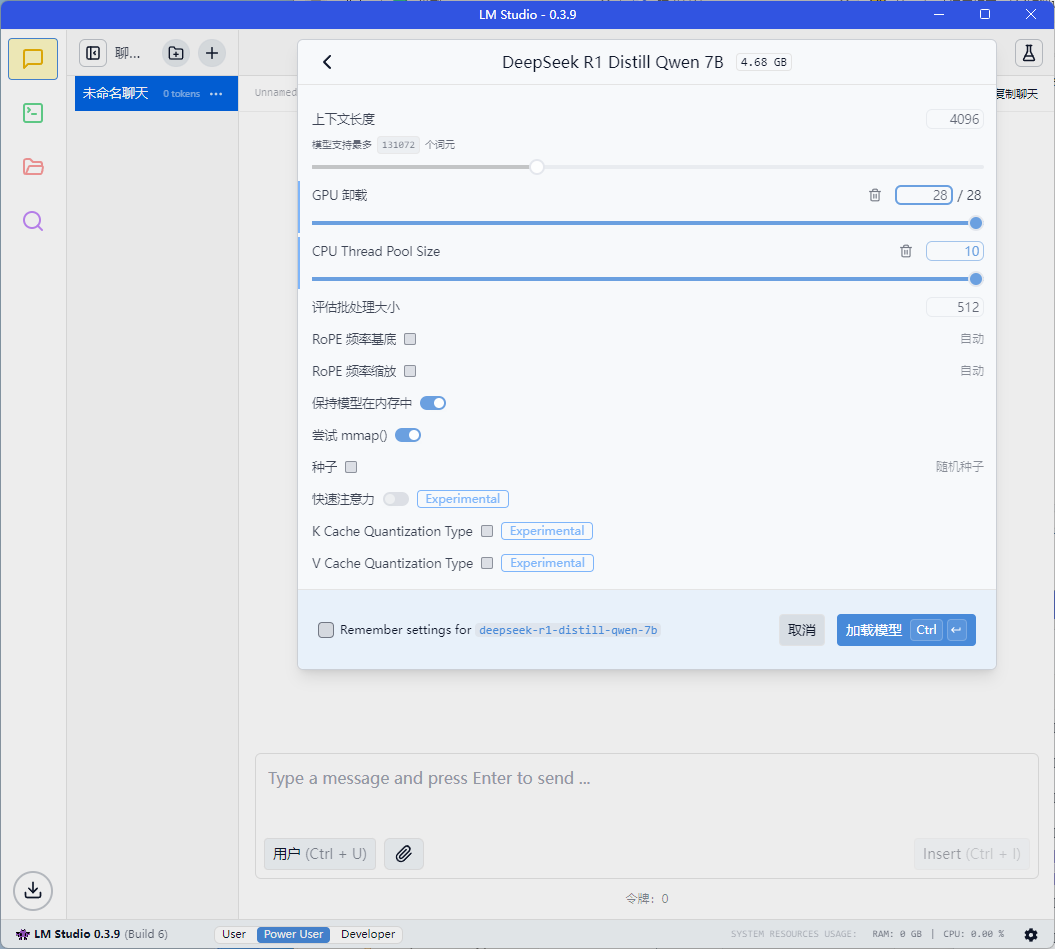The image size is (1055, 949).
Task: Click 加载模型 to load the model
Action: pos(906,630)
